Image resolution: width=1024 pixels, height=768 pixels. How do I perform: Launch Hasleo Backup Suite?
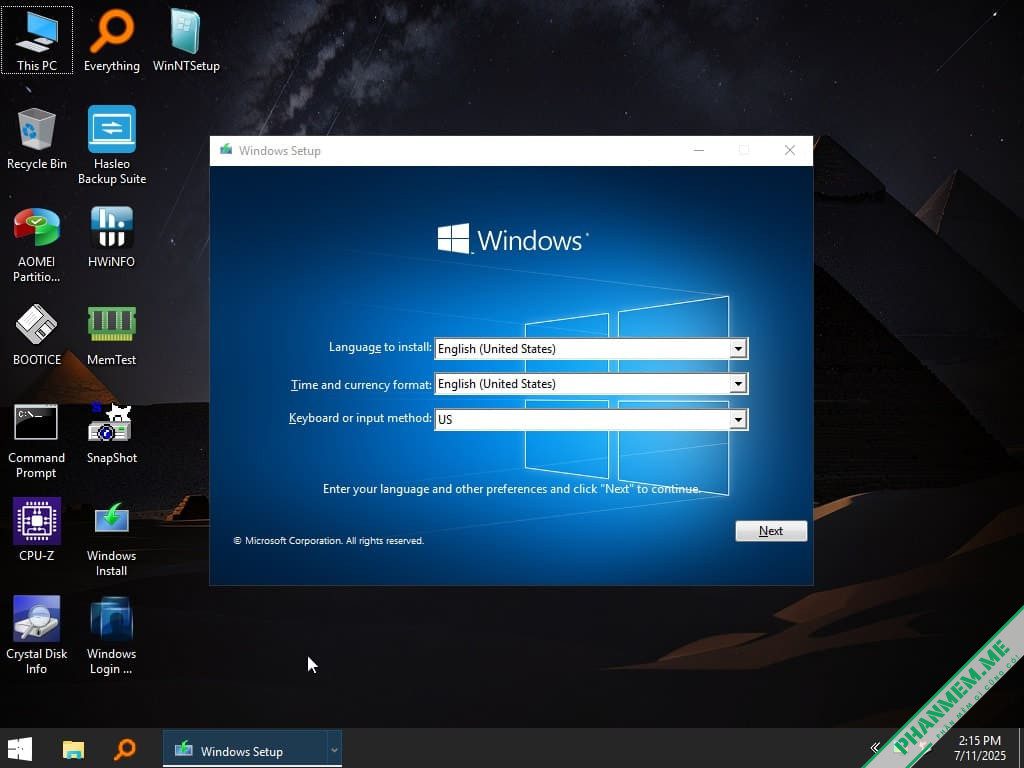point(112,145)
